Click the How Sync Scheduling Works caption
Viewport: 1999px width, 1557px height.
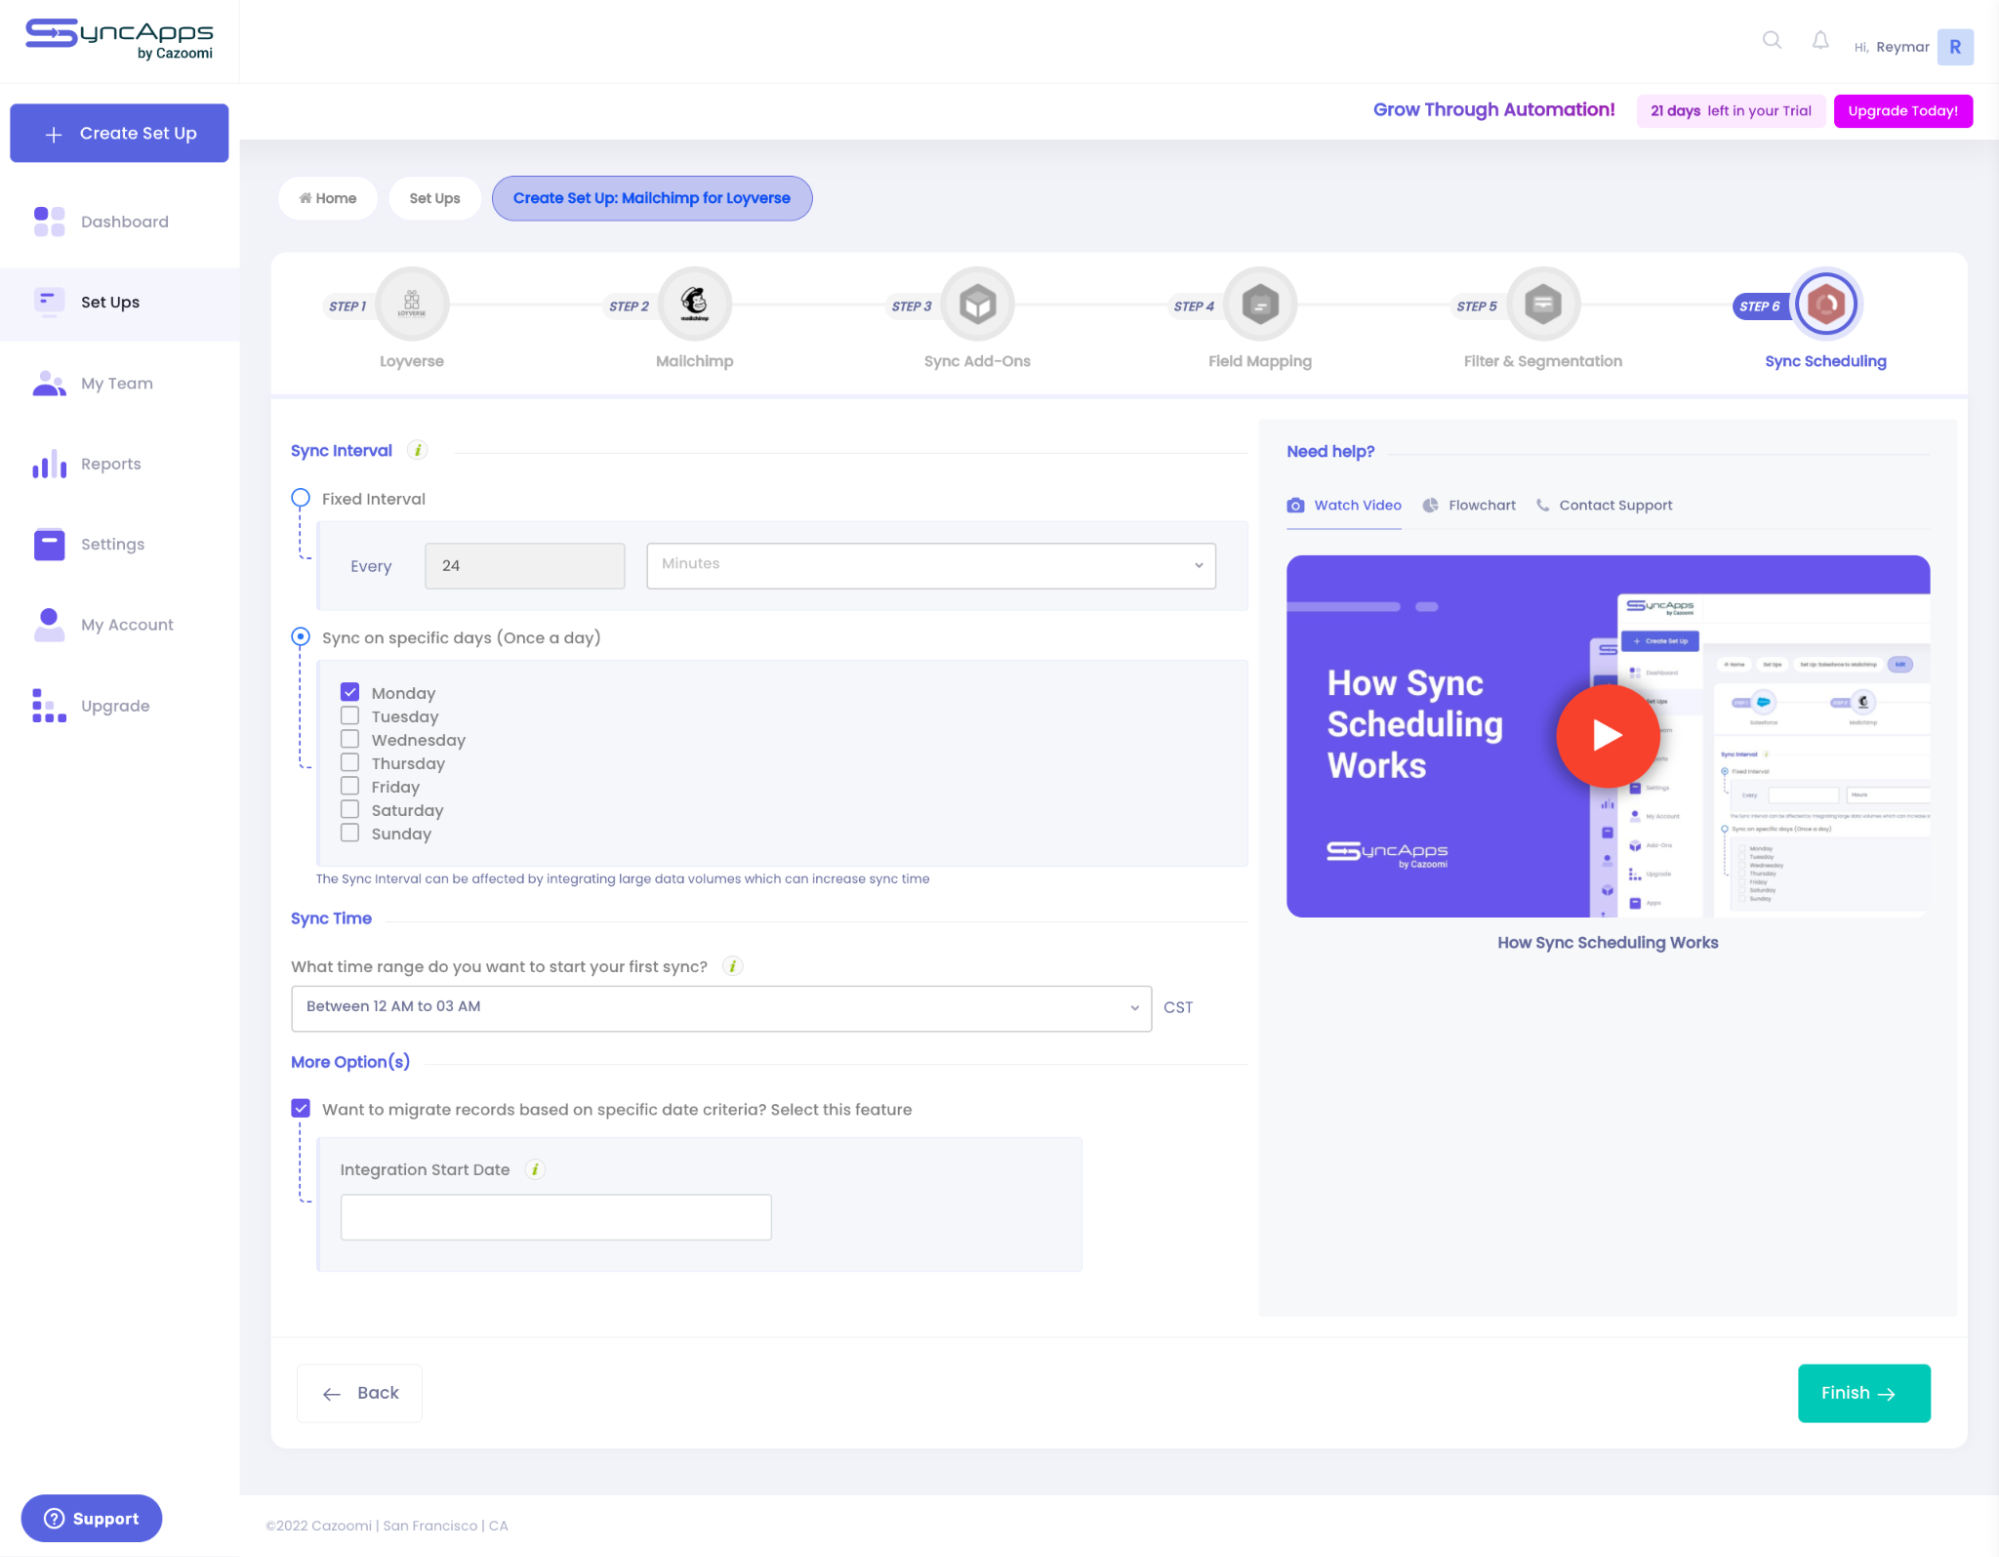[1607, 942]
